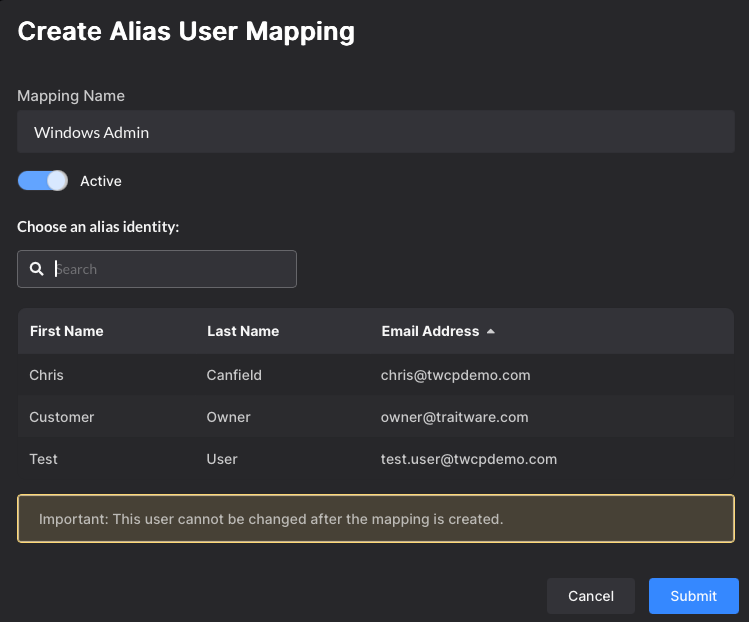
Task: Select the Customer first name cell
Action: (61, 417)
